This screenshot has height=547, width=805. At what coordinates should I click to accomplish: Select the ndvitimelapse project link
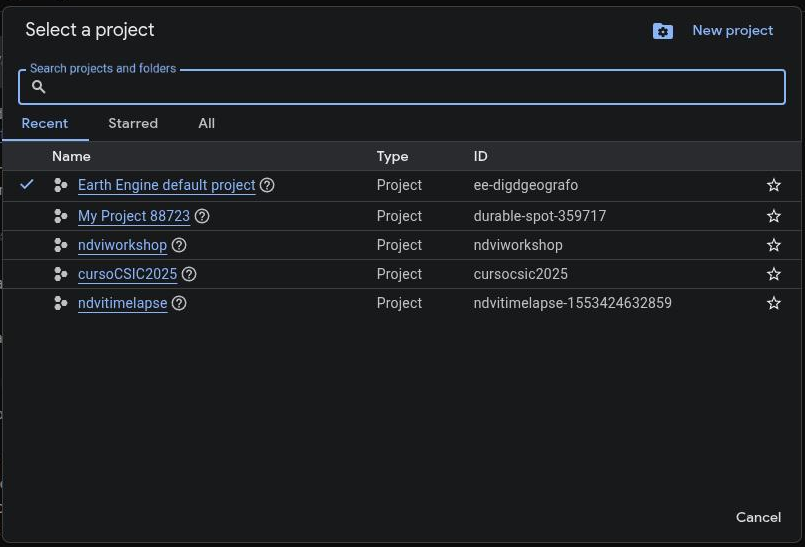click(122, 303)
